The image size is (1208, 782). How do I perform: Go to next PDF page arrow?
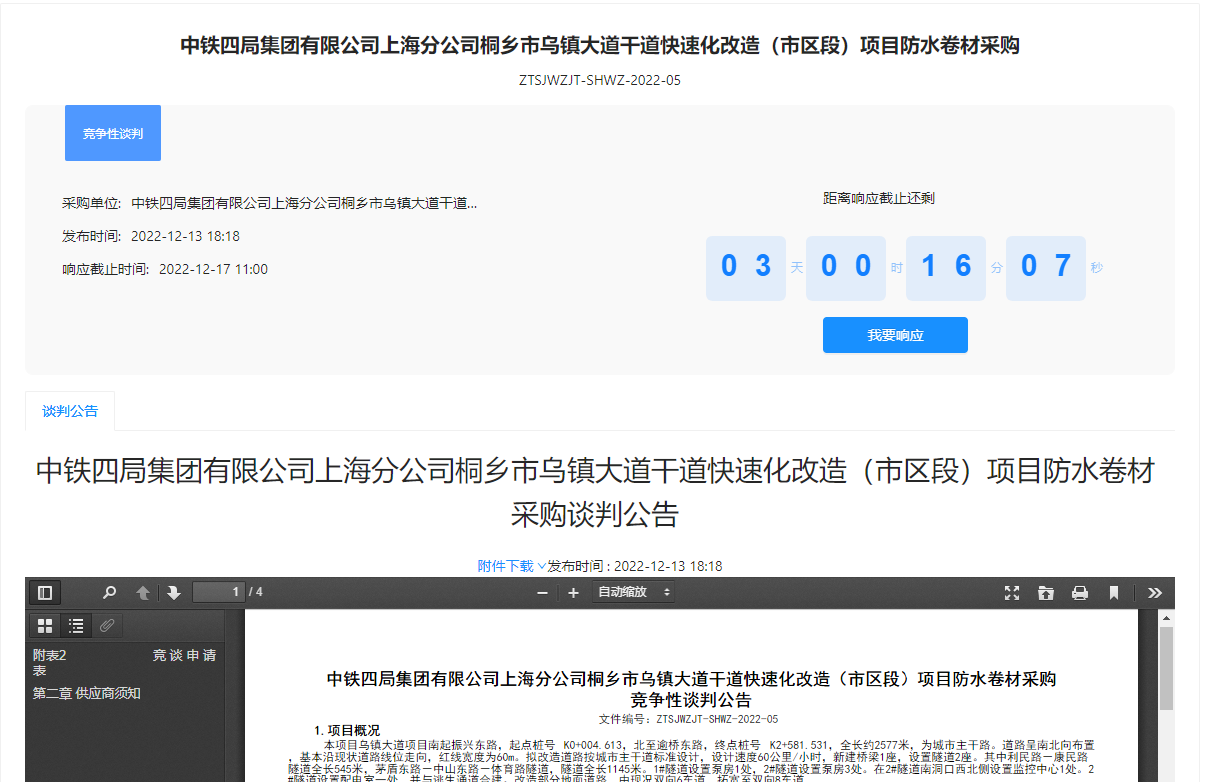click(x=174, y=592)
